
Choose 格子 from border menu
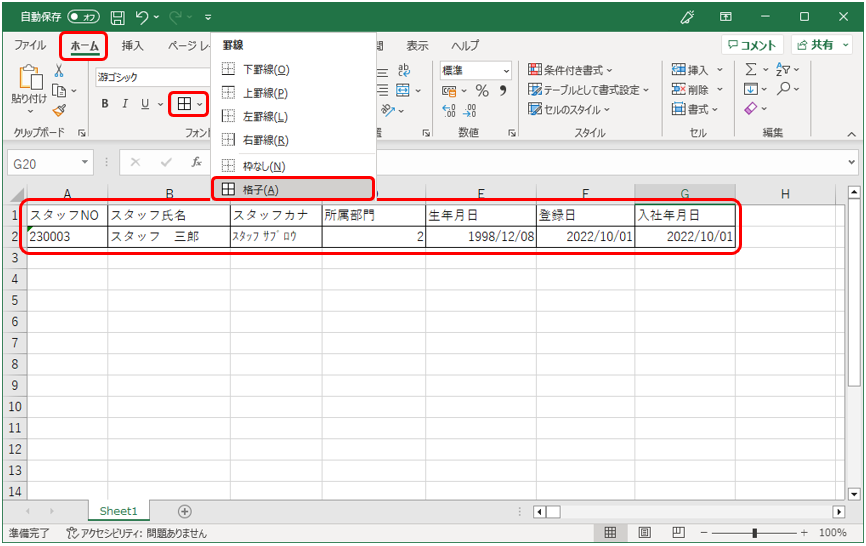[293, 189]
